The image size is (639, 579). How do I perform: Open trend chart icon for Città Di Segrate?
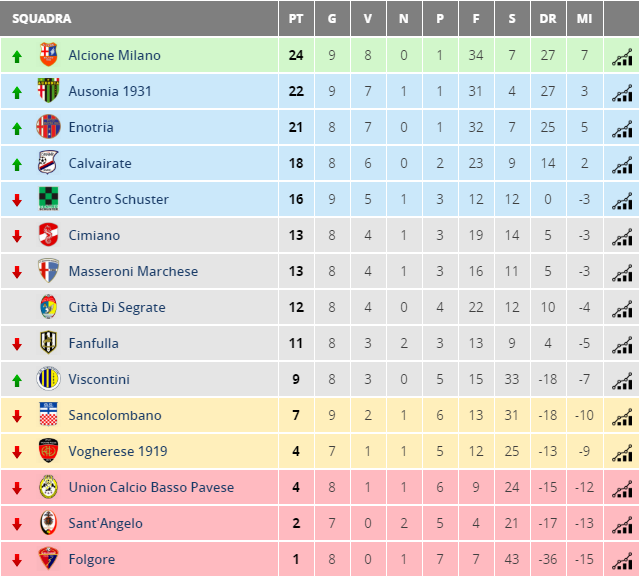(622, 309)
